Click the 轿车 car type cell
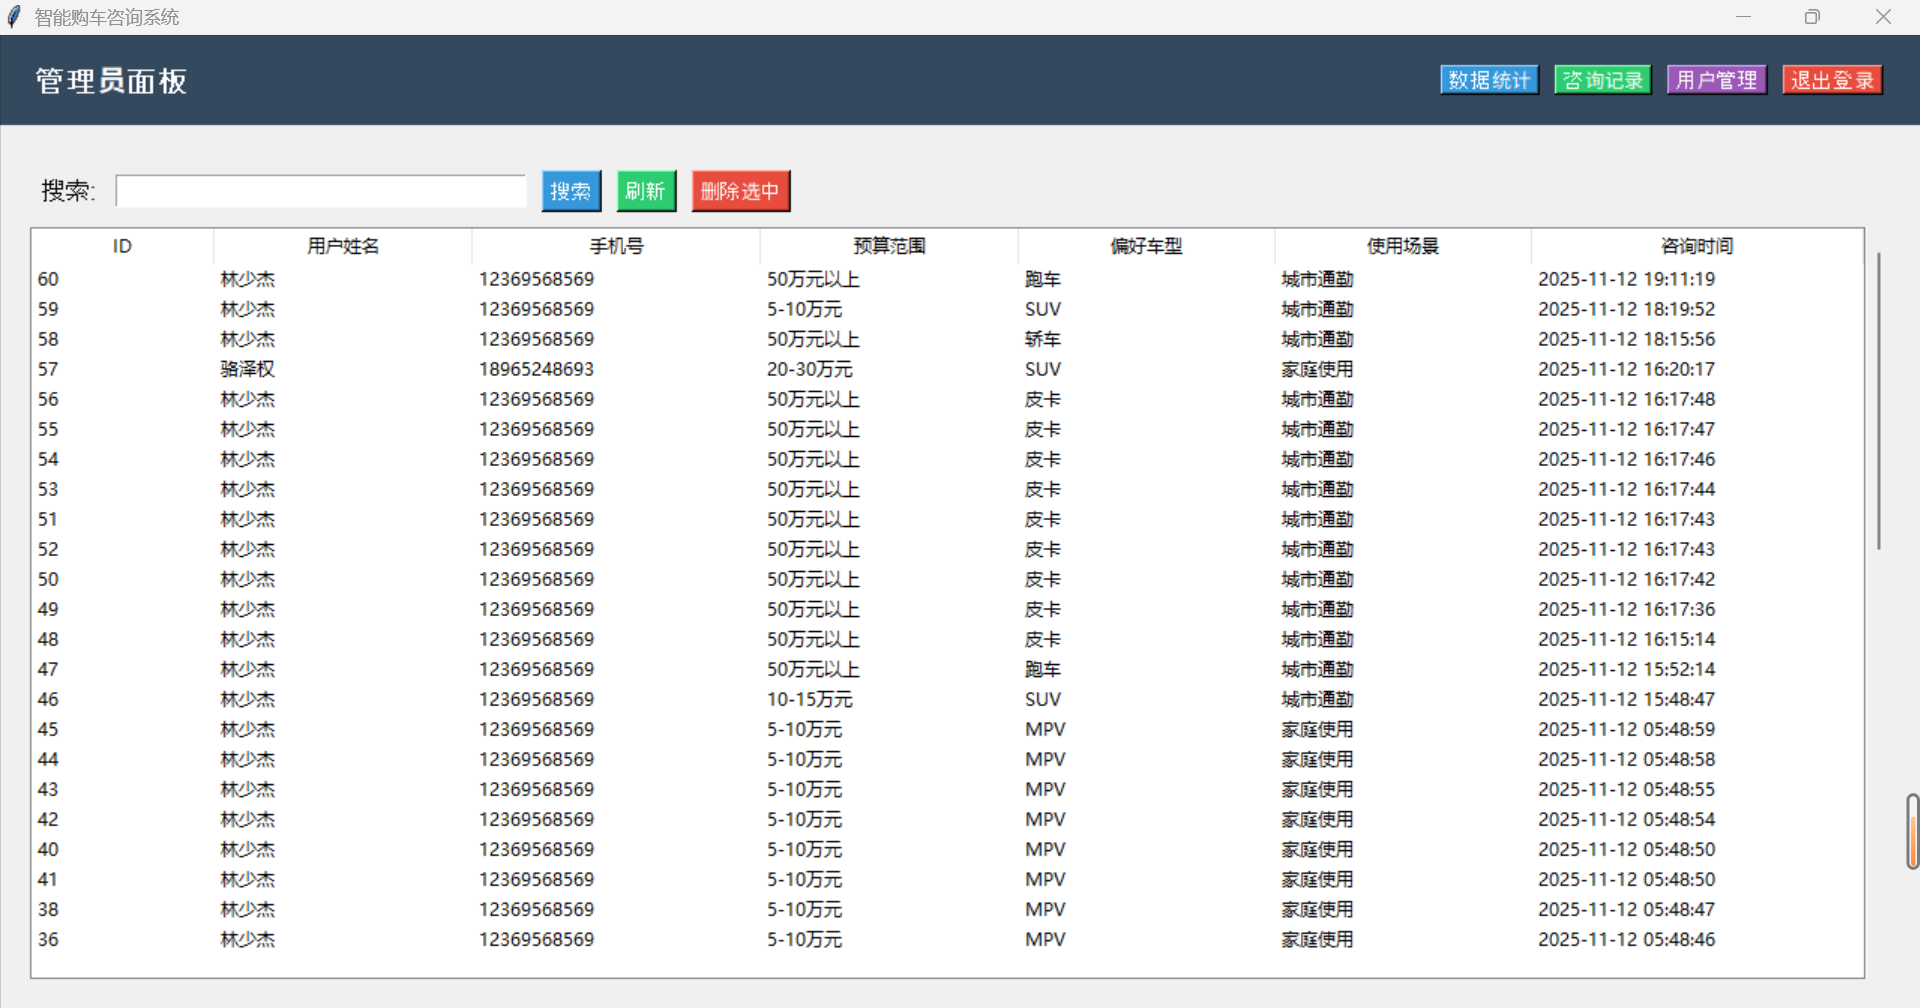The width and height of the screenshot is (1920, 1008). tap(1043, 339)
